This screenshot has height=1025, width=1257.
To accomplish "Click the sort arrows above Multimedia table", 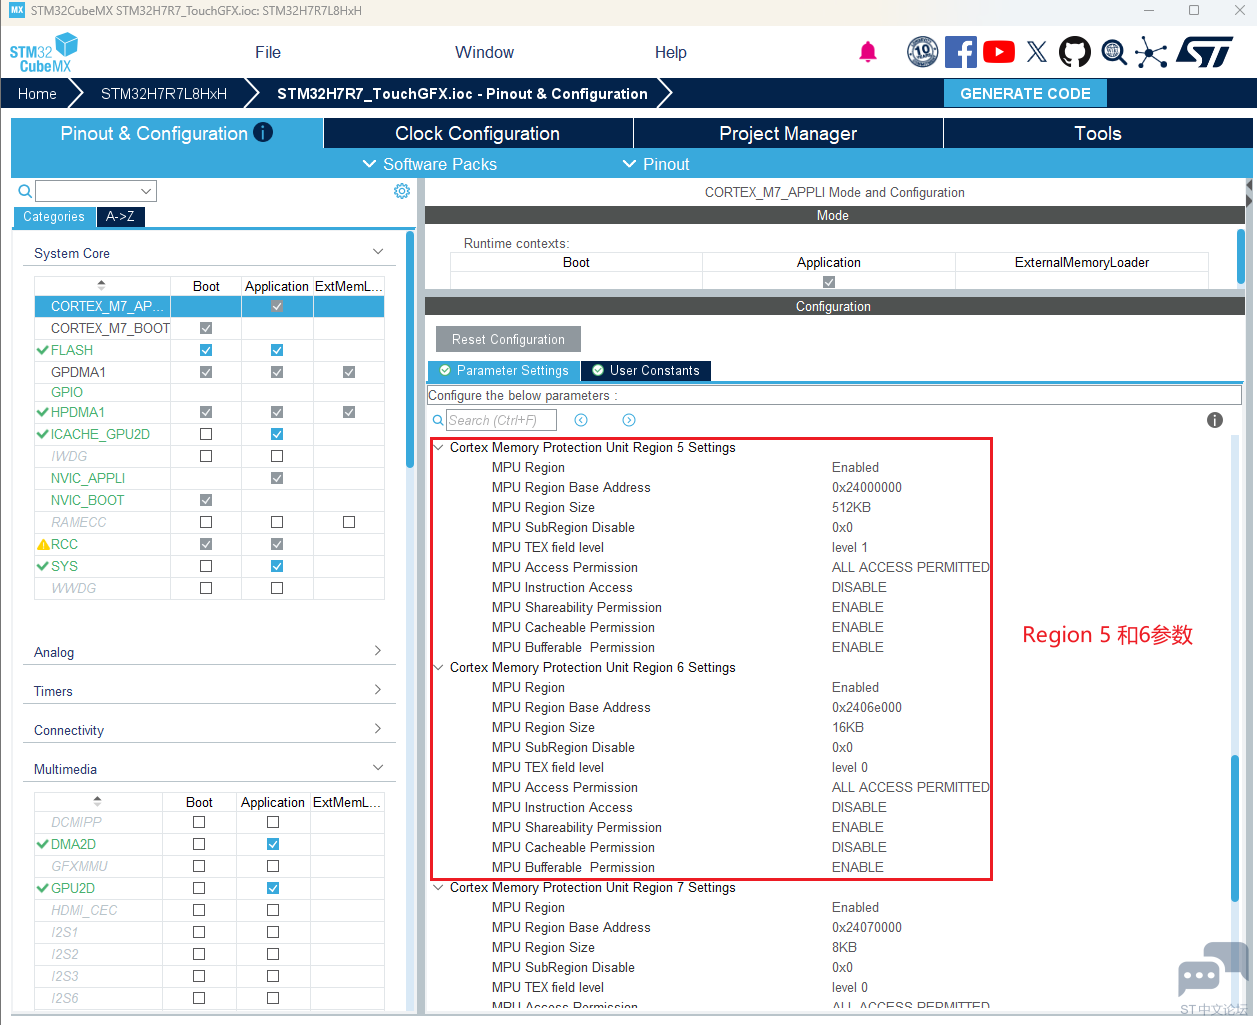I will [x=97, y=801].
